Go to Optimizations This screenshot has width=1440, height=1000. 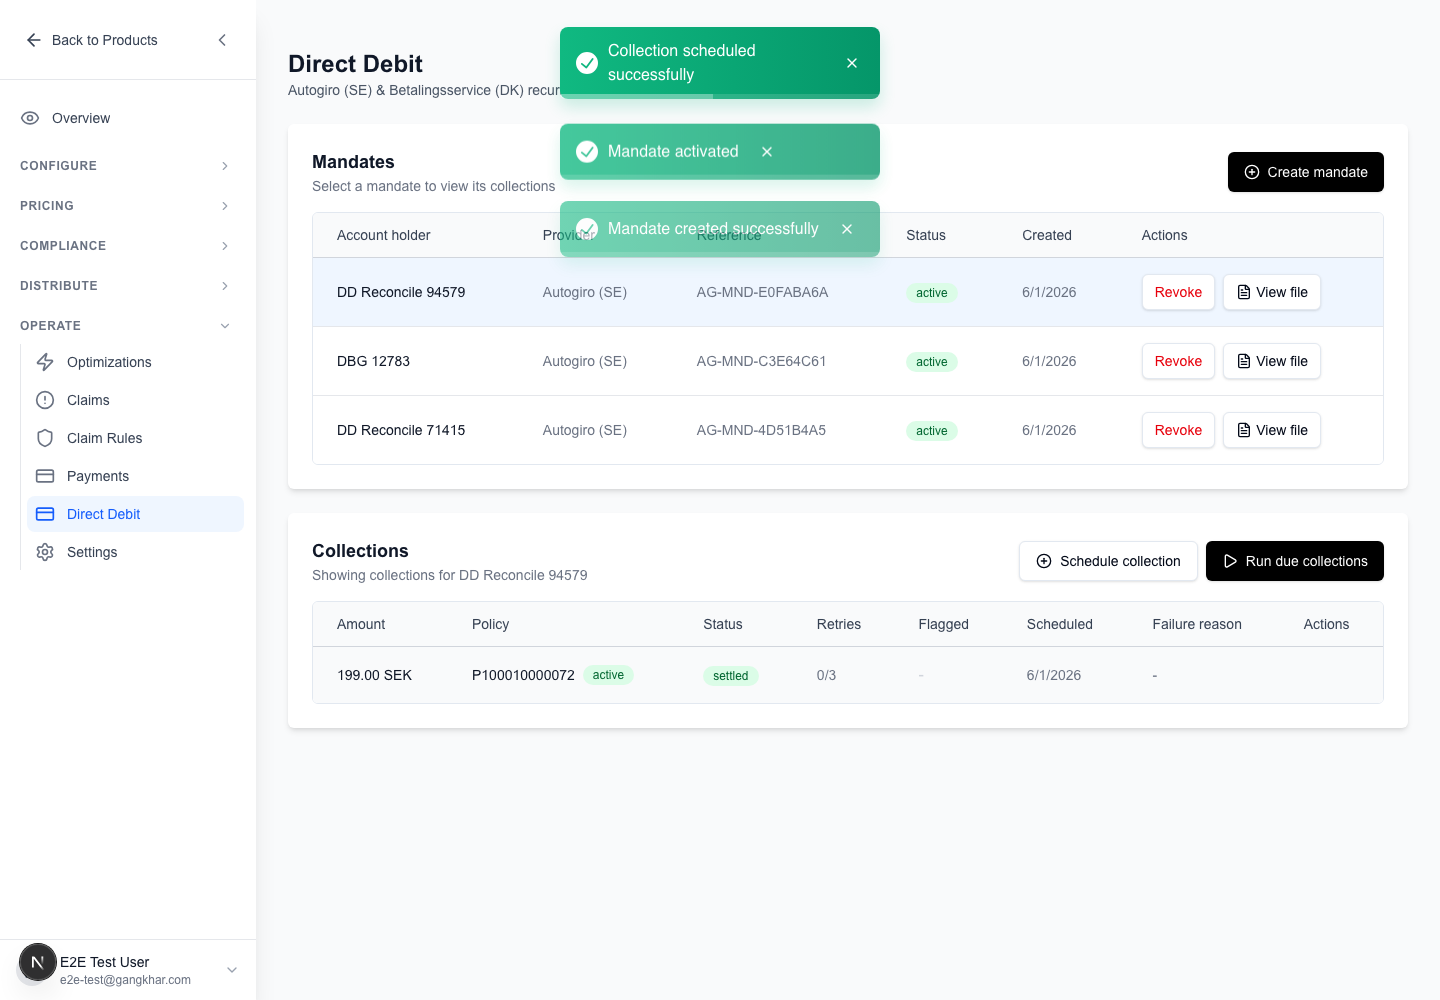[x=135, y=362]
